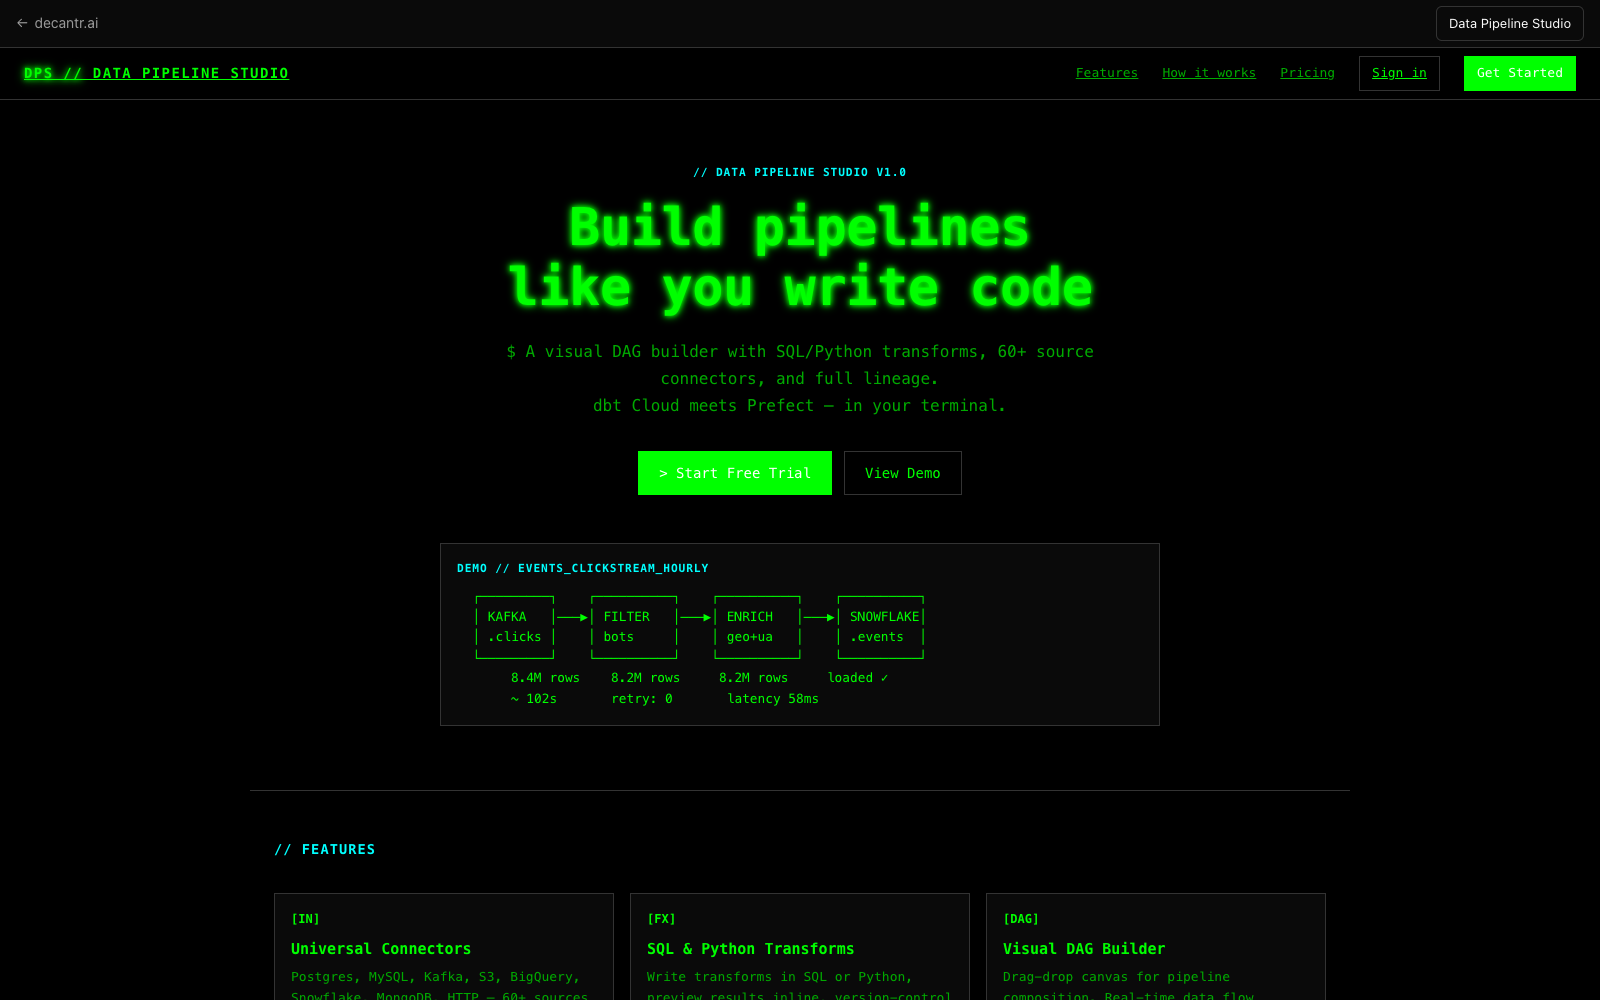Screen dimensions: 1600x1000
Task: Select the FILTER bots node in the demo diagram
Action: pos(634,627)
